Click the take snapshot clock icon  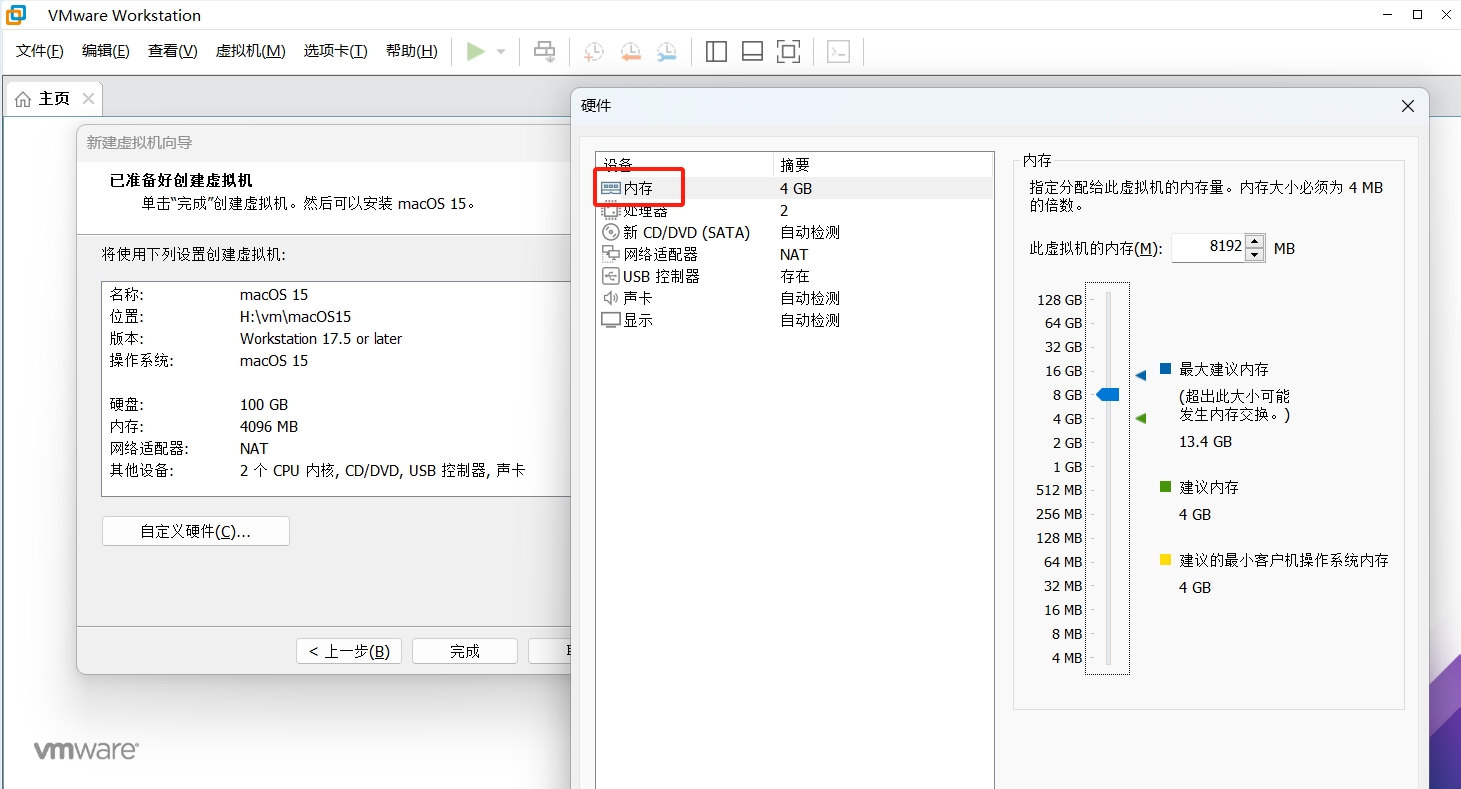594,52
